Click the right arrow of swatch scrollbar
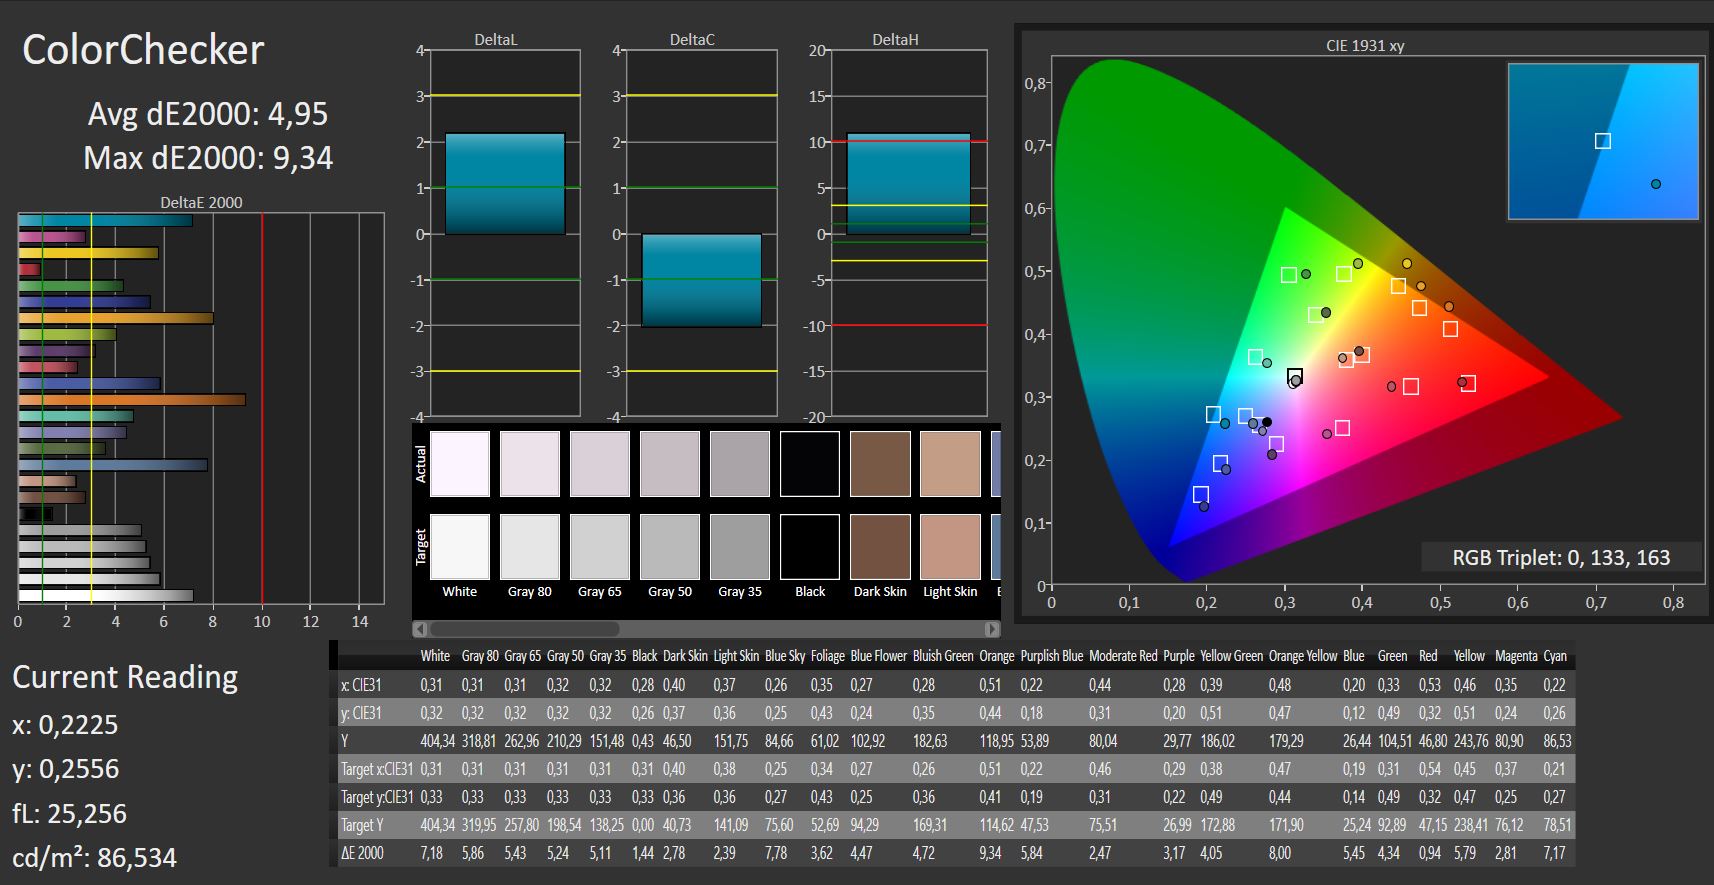 coord(991,629)
